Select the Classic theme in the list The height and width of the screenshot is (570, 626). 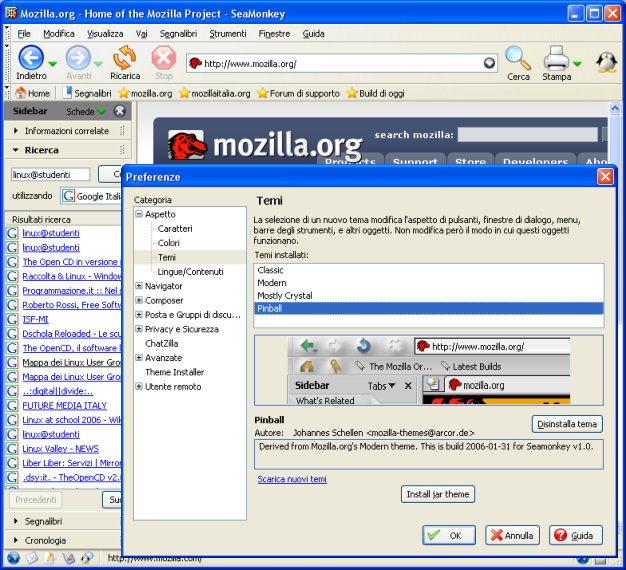428,270
